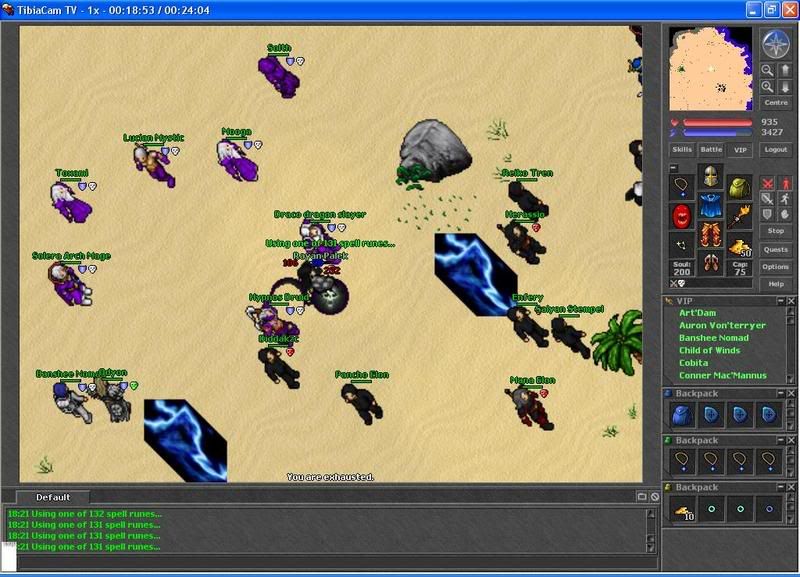800x577 pixels.
Task: Select Auron Von'terryer in the VIP list
Action: point(722,325)
